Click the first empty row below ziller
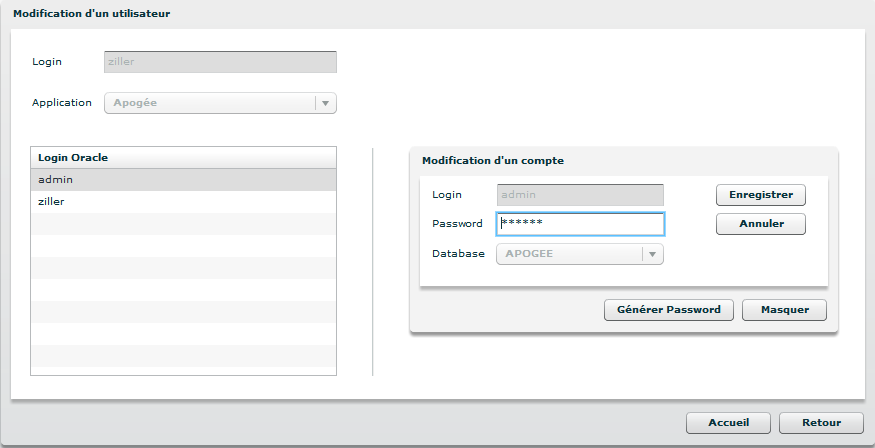The image size is (875, 448). [x=184, y=224]
